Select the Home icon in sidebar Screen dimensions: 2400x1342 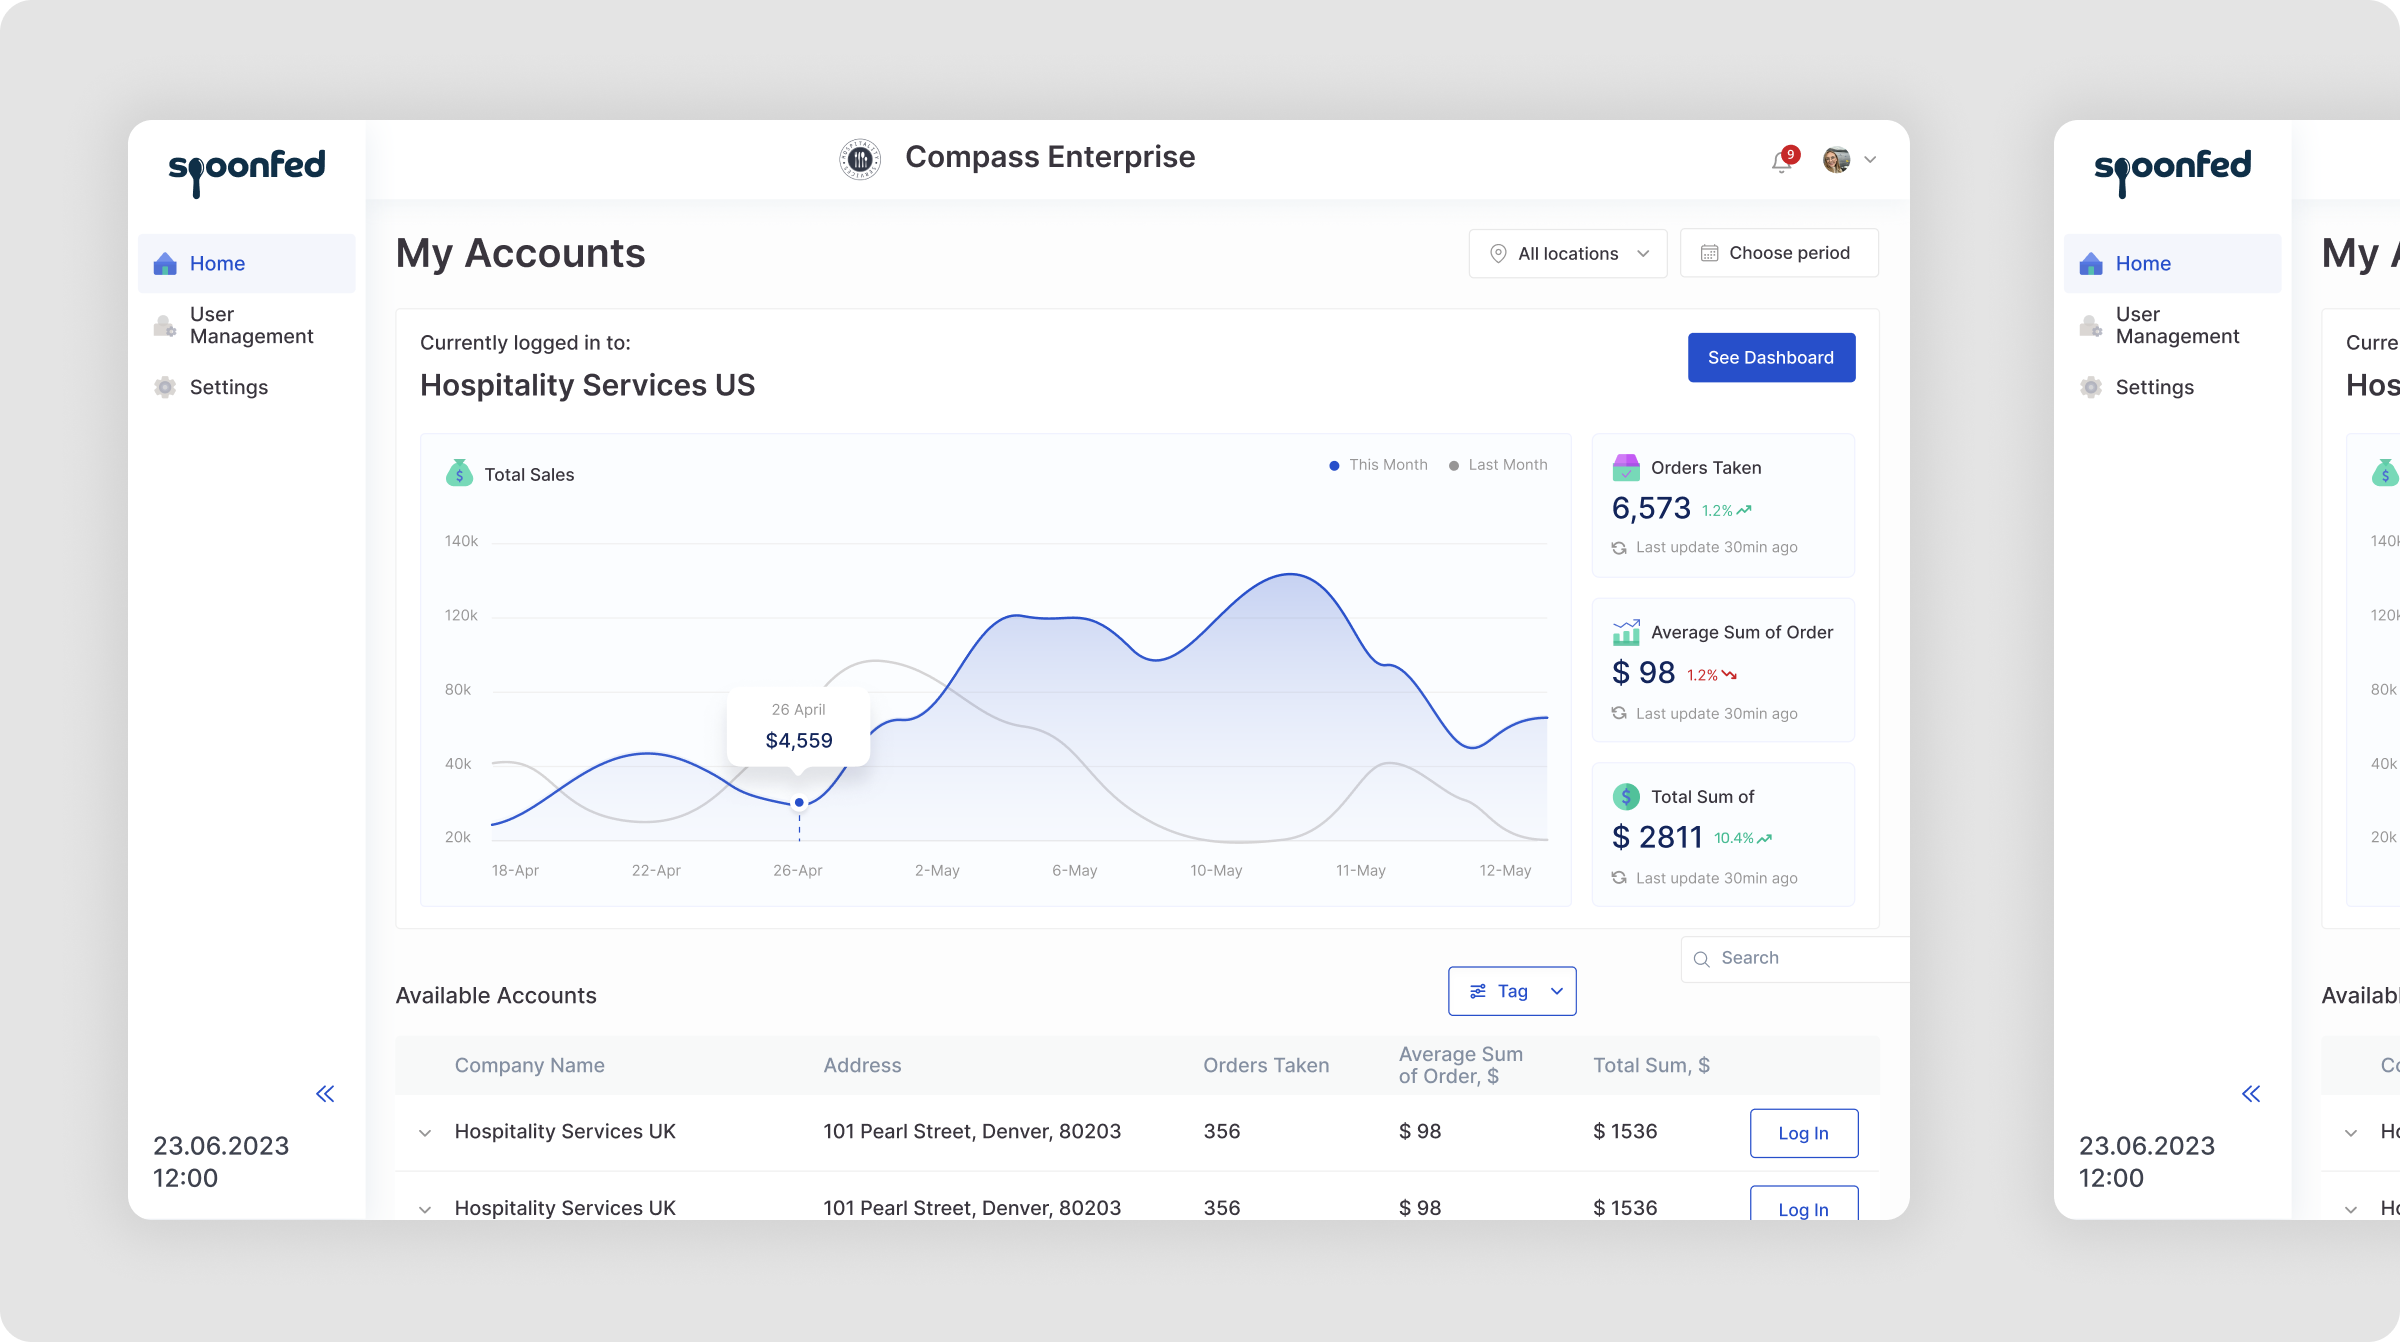164,262
